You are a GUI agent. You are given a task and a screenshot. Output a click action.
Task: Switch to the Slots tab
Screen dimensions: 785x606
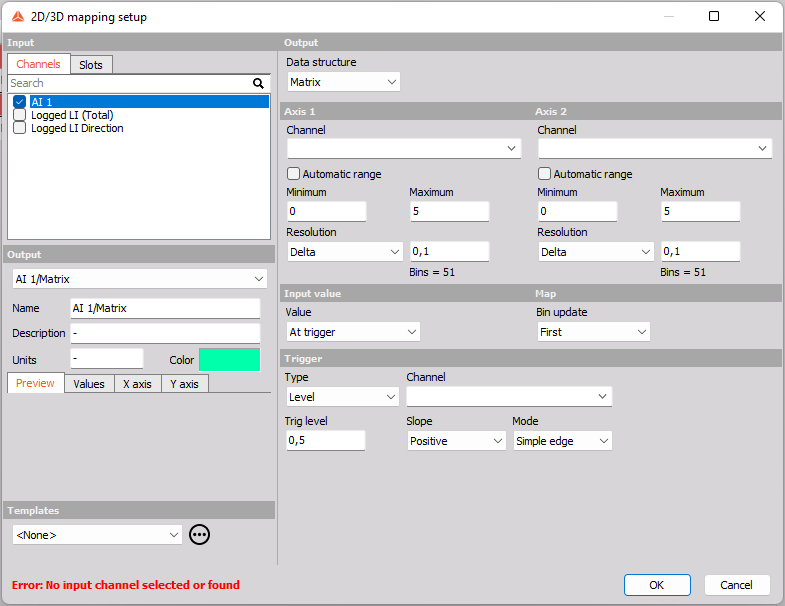coord(91,65)
